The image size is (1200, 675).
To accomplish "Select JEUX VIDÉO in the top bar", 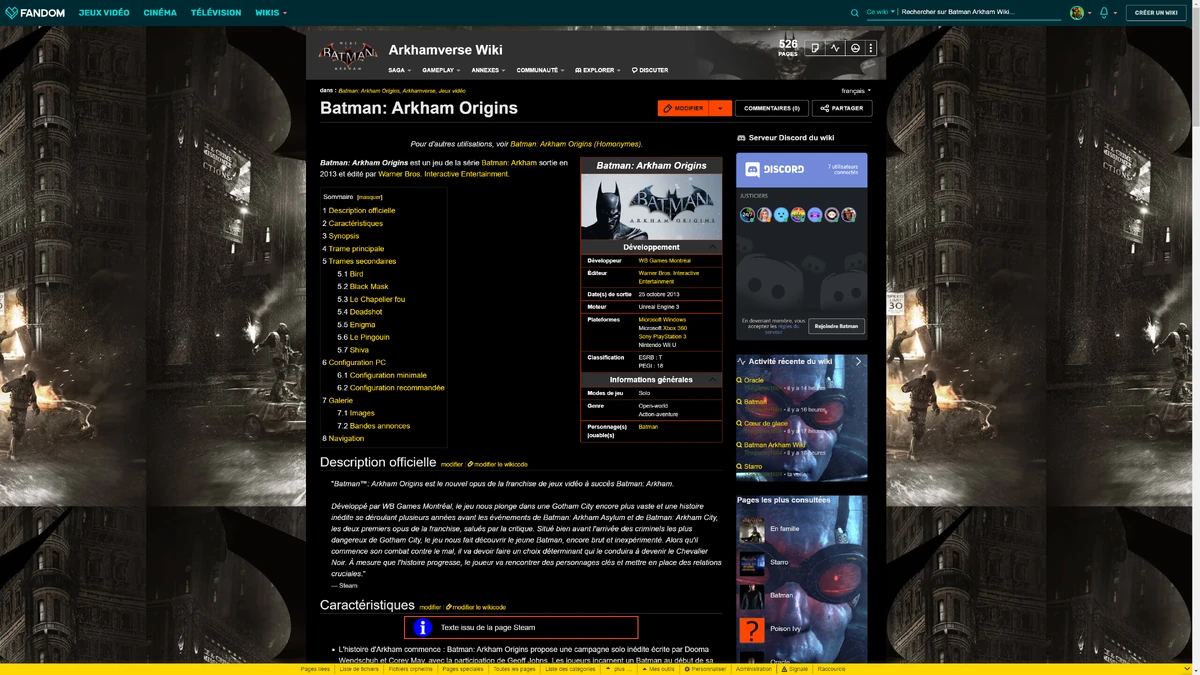I will point(104,12).
